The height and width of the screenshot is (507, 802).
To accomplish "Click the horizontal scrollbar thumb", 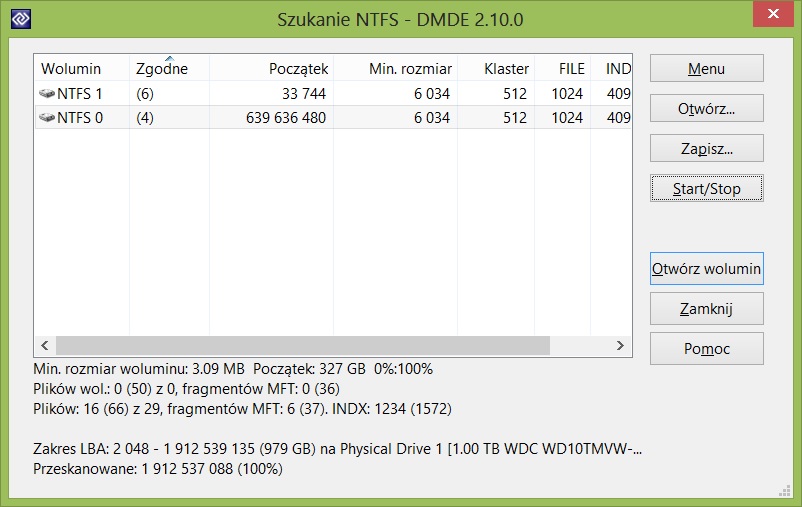I will pos(303,345).
